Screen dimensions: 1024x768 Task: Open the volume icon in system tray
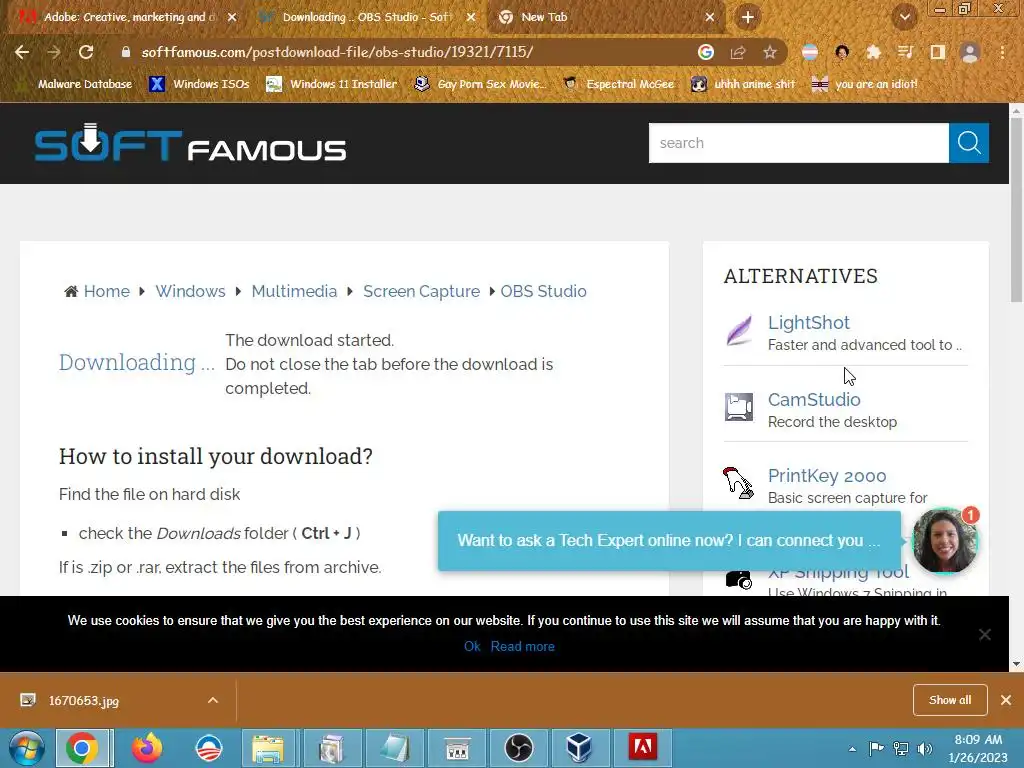pyautogui.click(x=925, y=749)
